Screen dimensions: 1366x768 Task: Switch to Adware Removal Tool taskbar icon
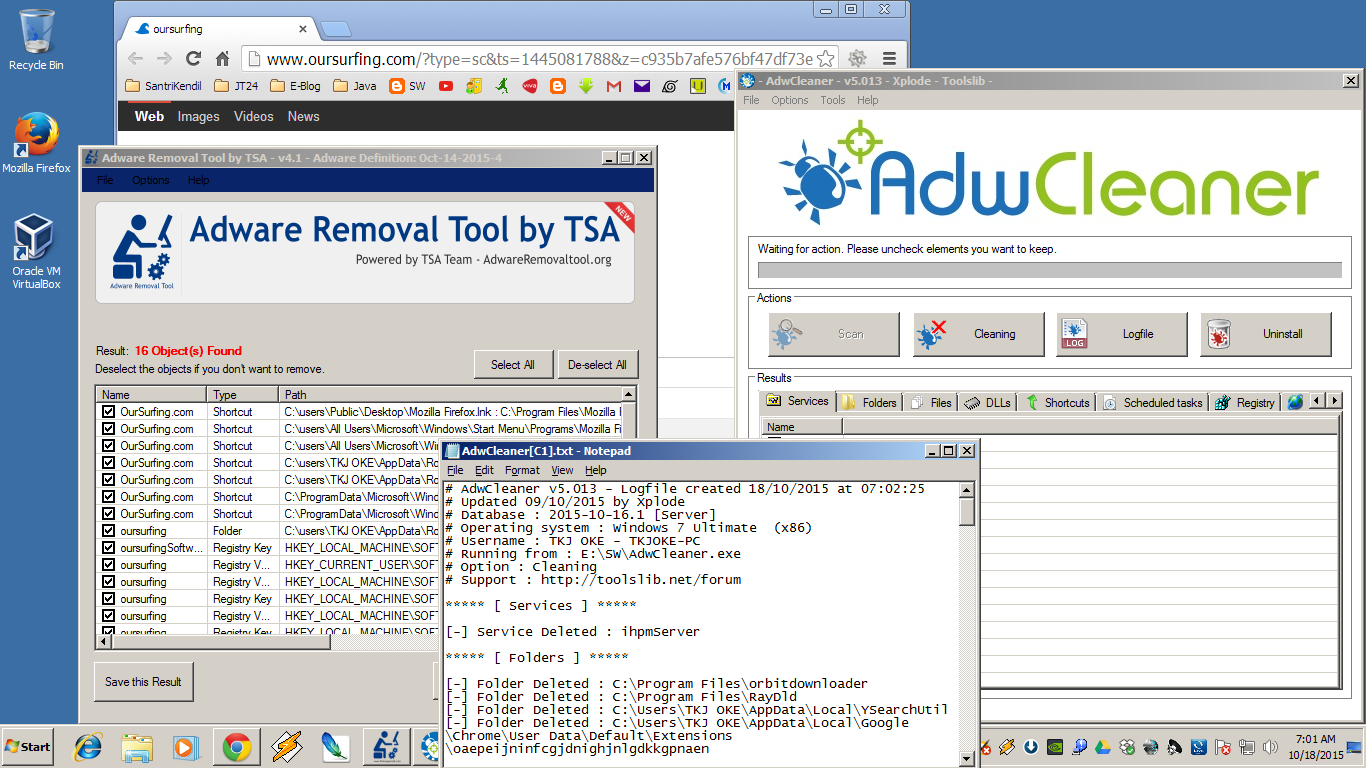click(x=386, y=746)
